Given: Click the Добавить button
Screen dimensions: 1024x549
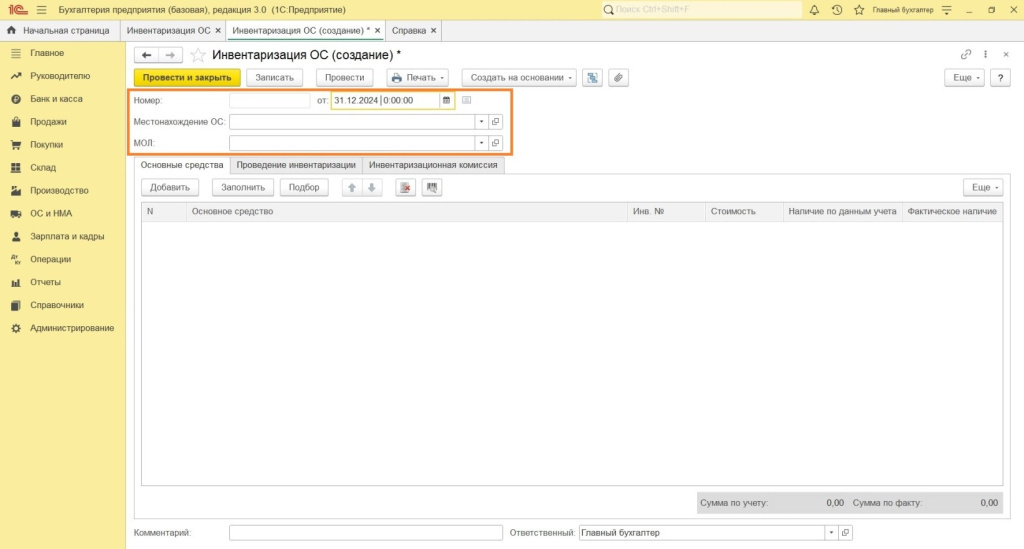Looking at the screenshot, I should click(x=170, y=187).
